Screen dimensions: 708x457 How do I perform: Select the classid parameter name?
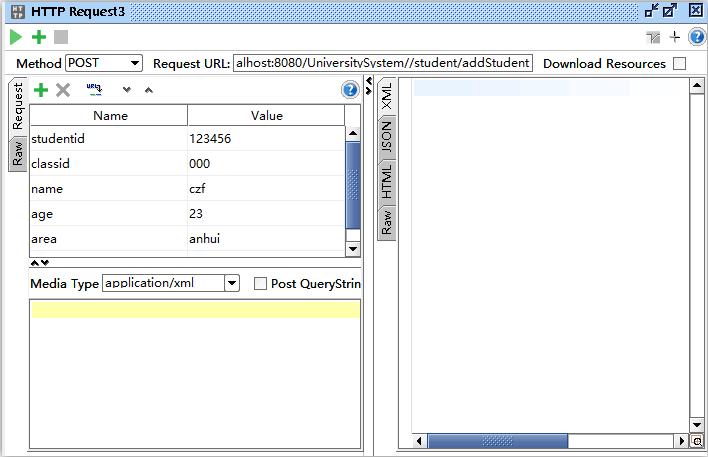[x=50, y=163]
